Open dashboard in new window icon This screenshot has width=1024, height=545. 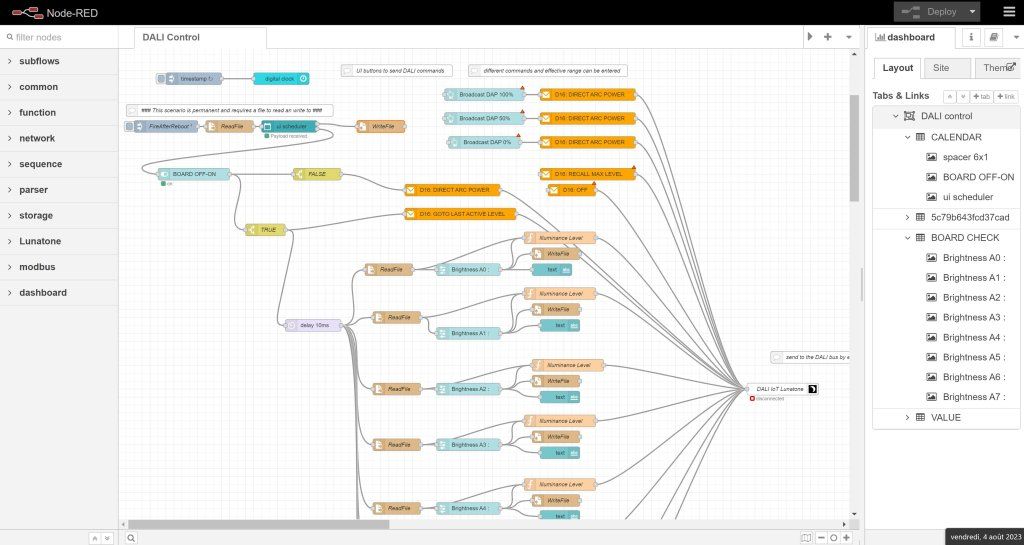click(x=1011, y=68)
